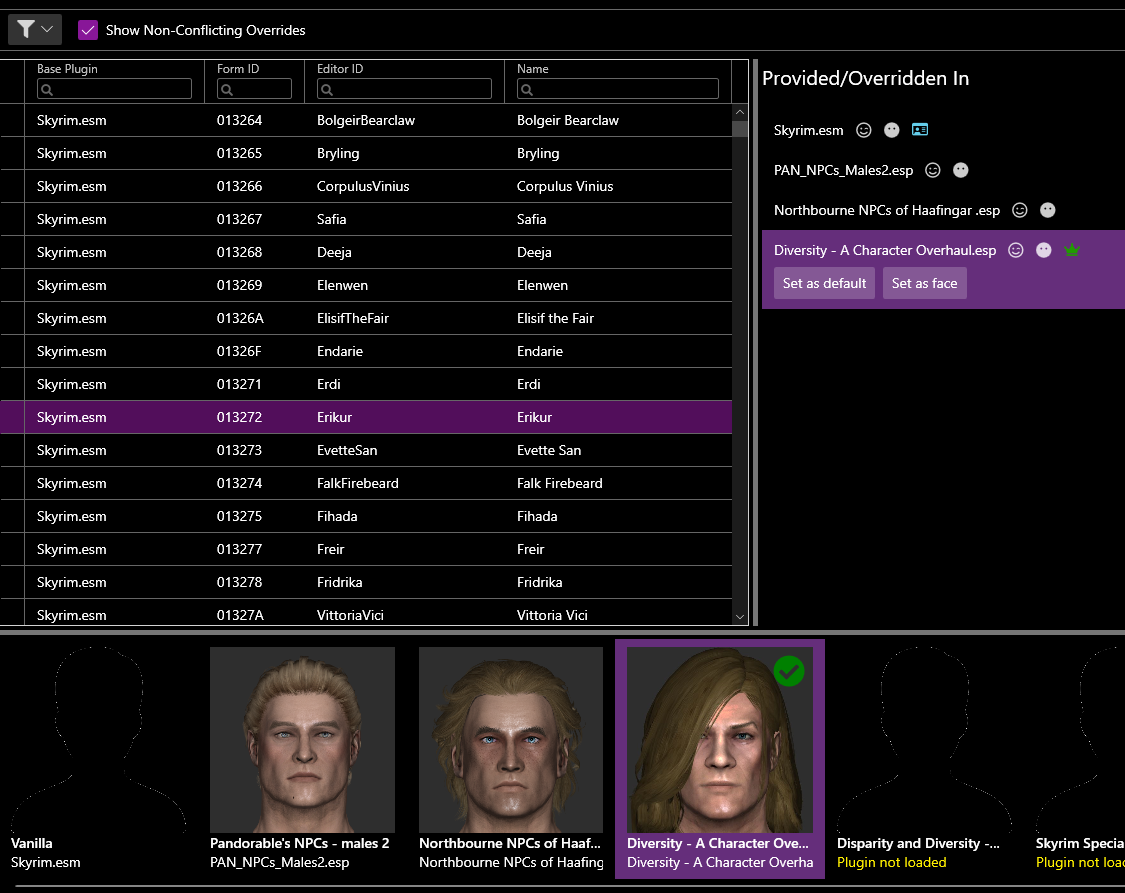The image size is (1125, 893).
Task: Open the filter funnel dropdown
Action: point(34,29)
